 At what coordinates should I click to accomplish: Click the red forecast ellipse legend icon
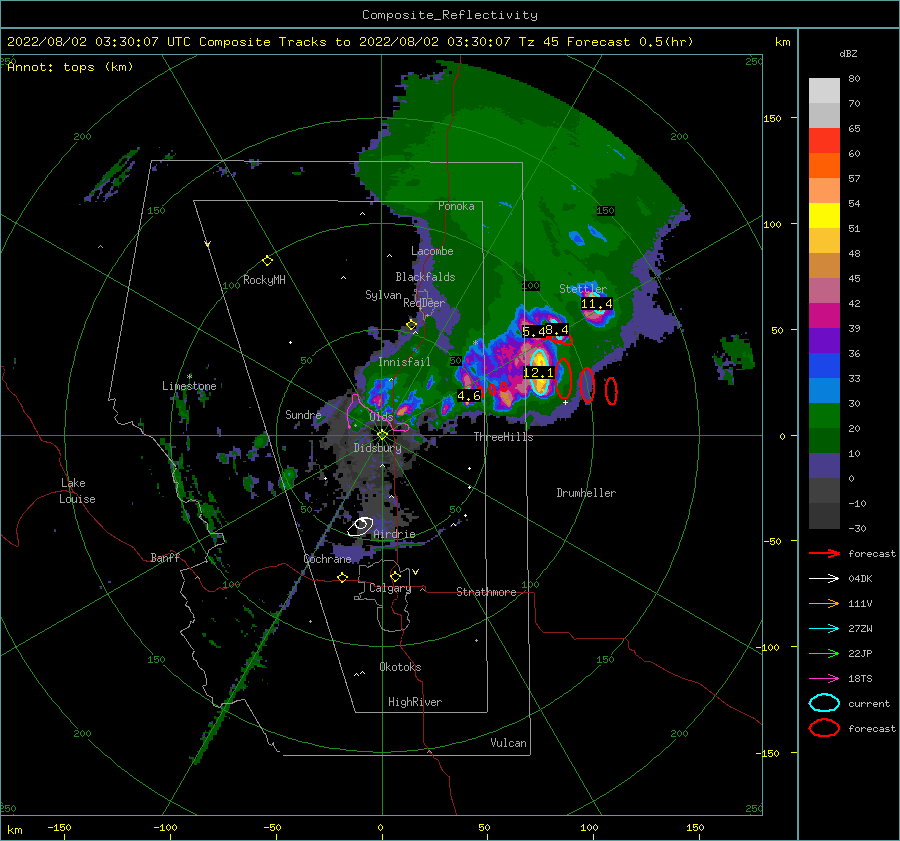[x=824, y=728]
